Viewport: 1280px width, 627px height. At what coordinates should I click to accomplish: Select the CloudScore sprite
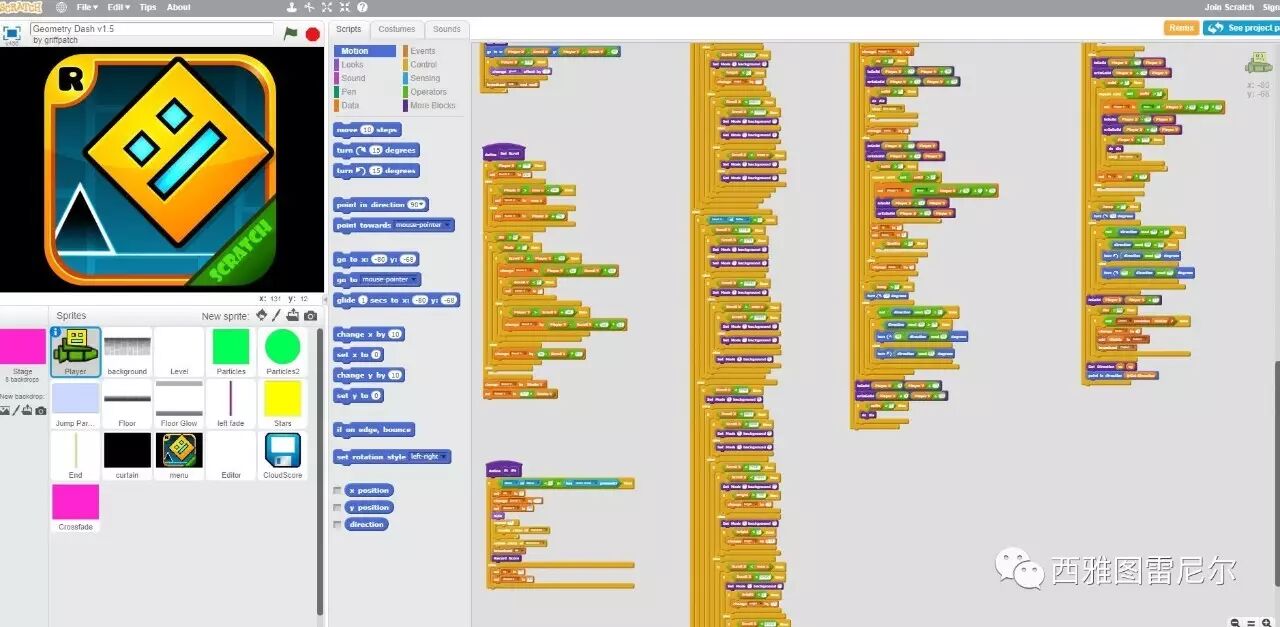point(283,456)
